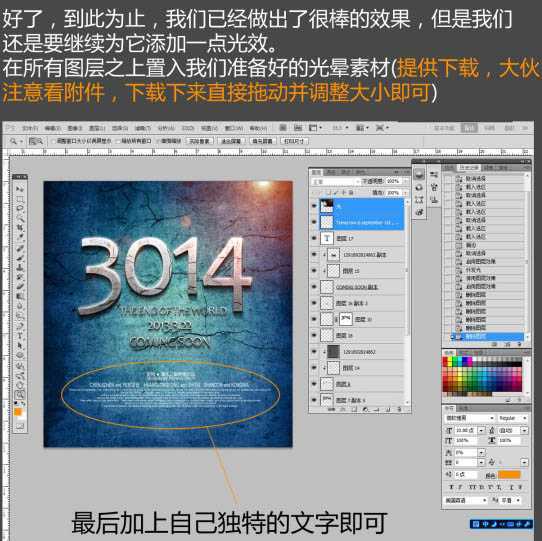Click the IME language bar 中 icon
The height and width of the screenshot is (541, 542).
(485, 524)
